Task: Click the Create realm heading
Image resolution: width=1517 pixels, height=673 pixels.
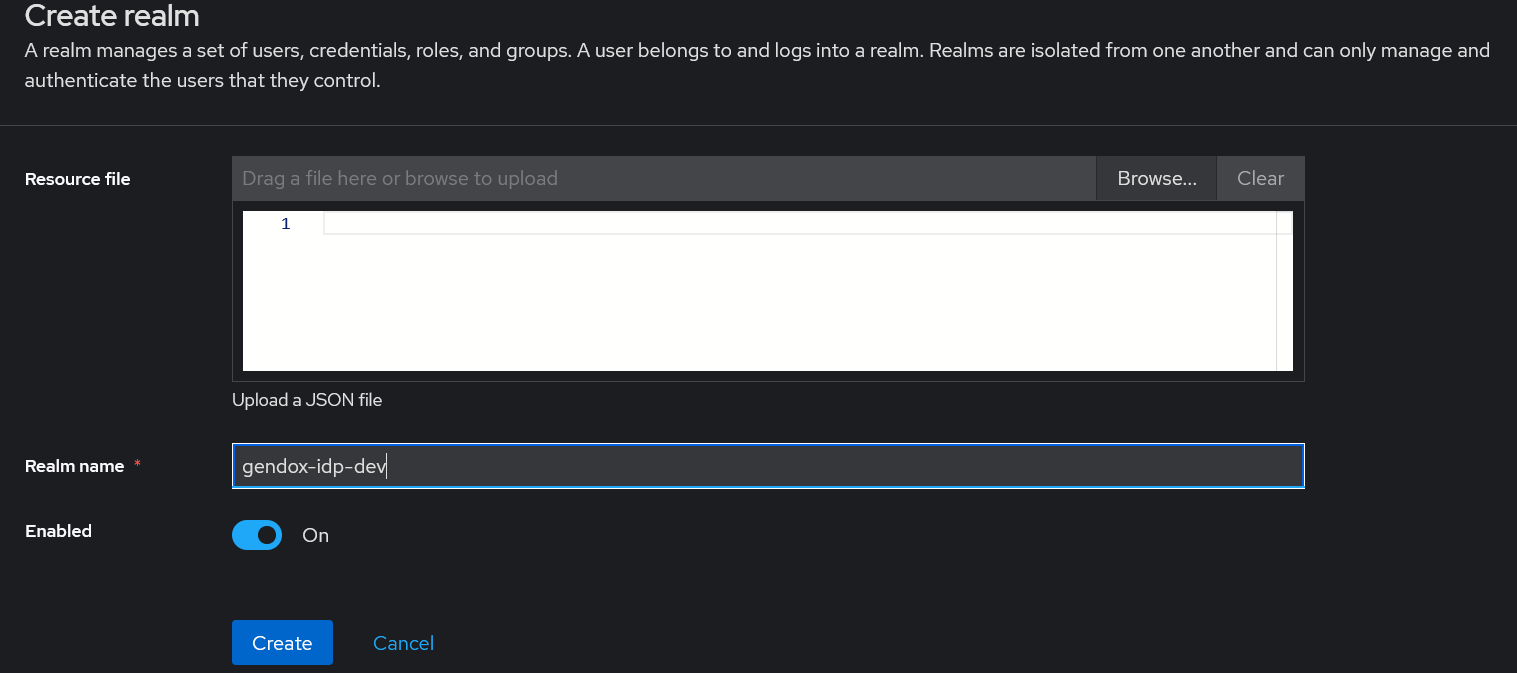Action: pos(112,16)
